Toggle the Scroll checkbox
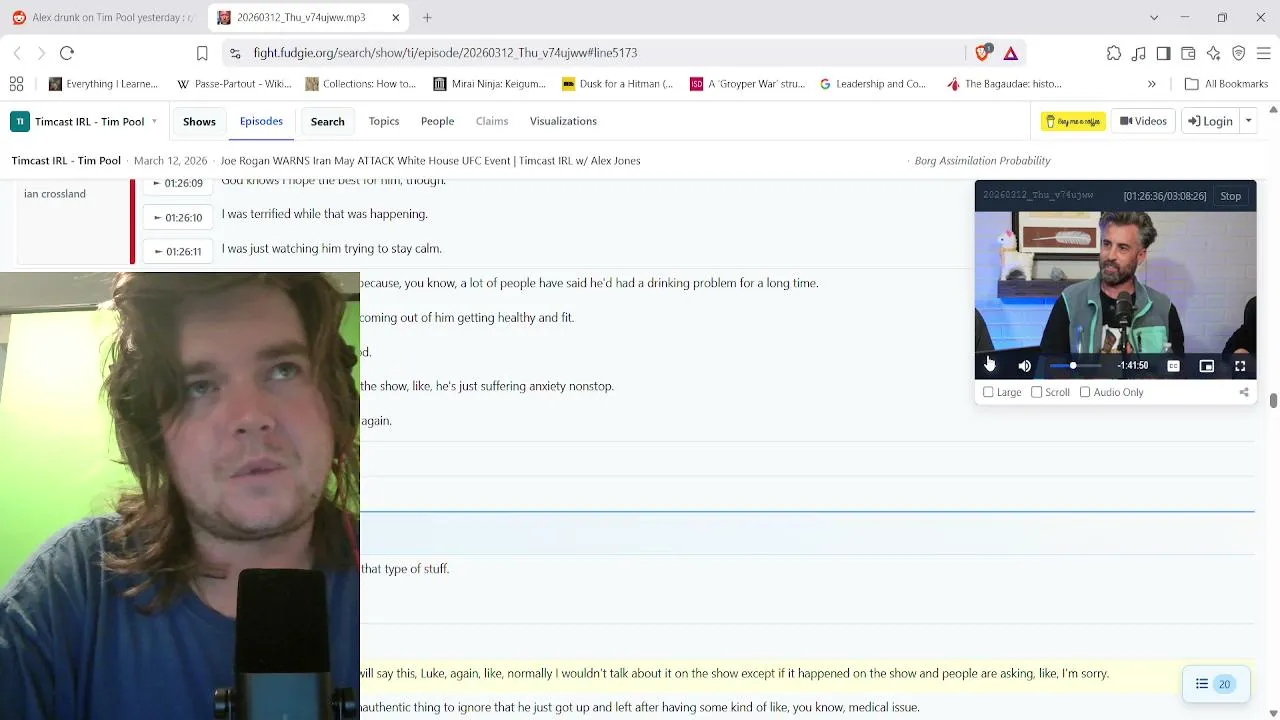The image size is (1280, 720). pos(1036,392)
